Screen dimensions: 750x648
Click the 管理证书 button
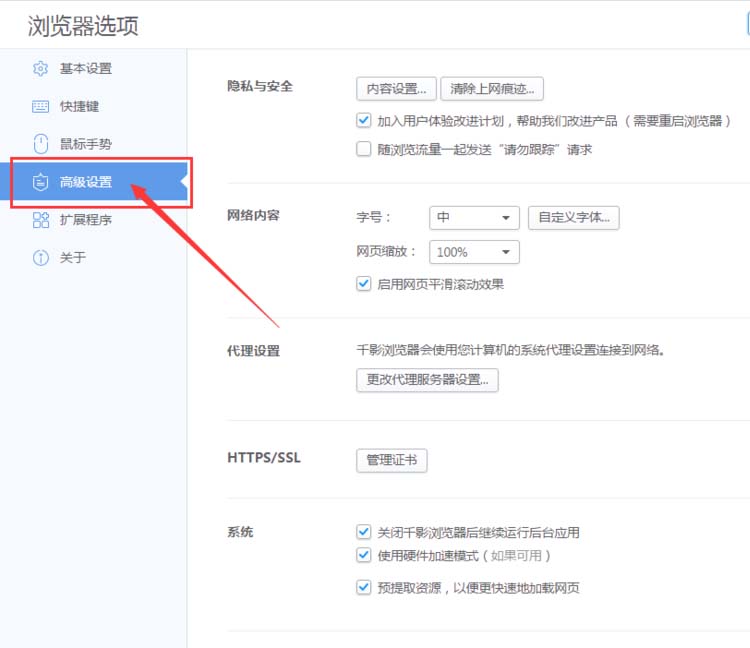pos(391,461)
